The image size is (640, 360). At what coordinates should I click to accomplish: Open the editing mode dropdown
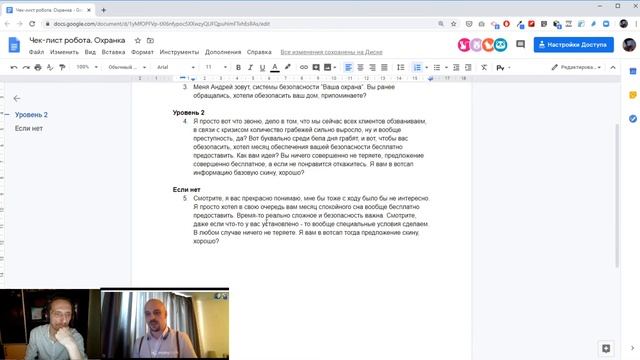576,67
